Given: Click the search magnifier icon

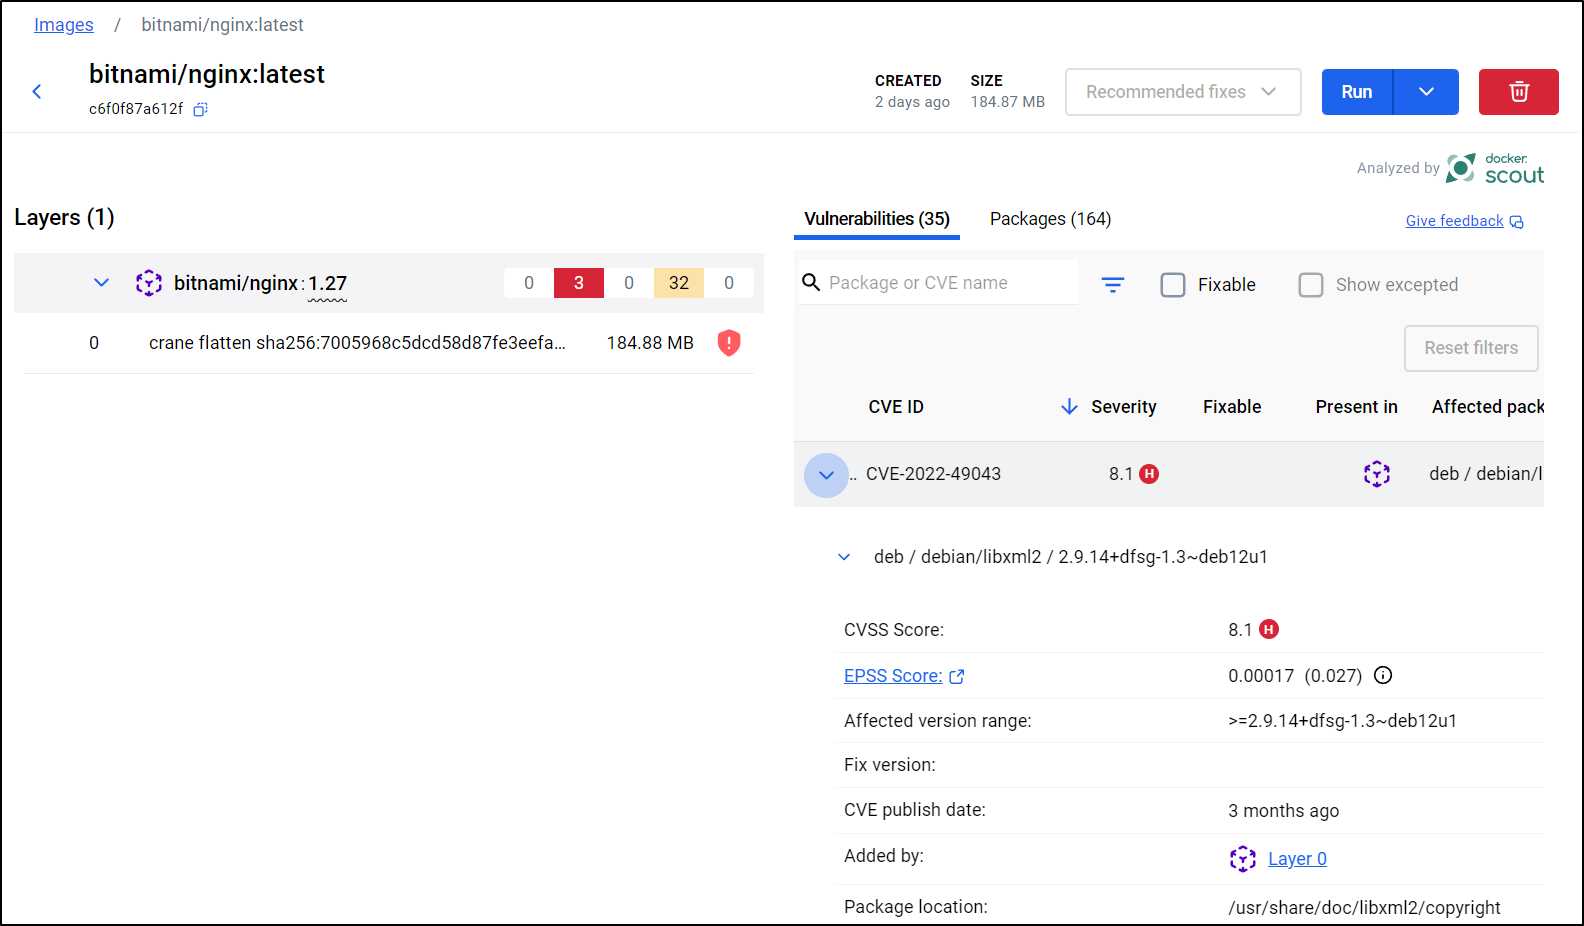Looking at the screenshot, I should tap(811, 283).
